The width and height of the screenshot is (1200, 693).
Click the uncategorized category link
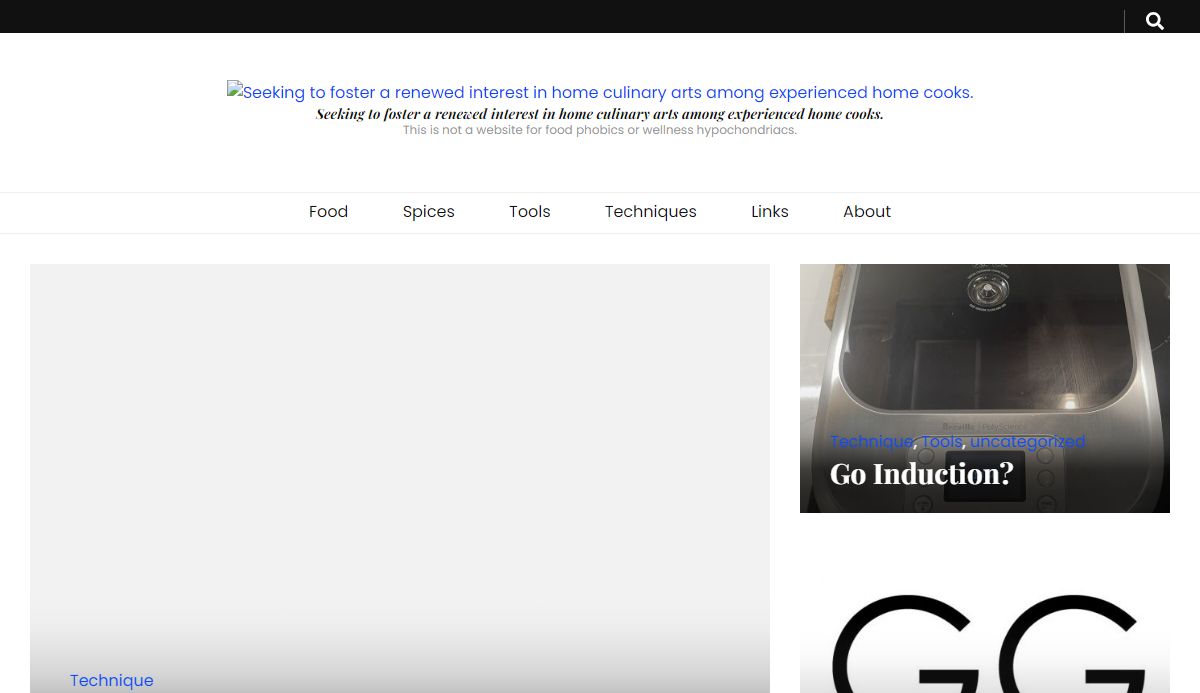1027,441
